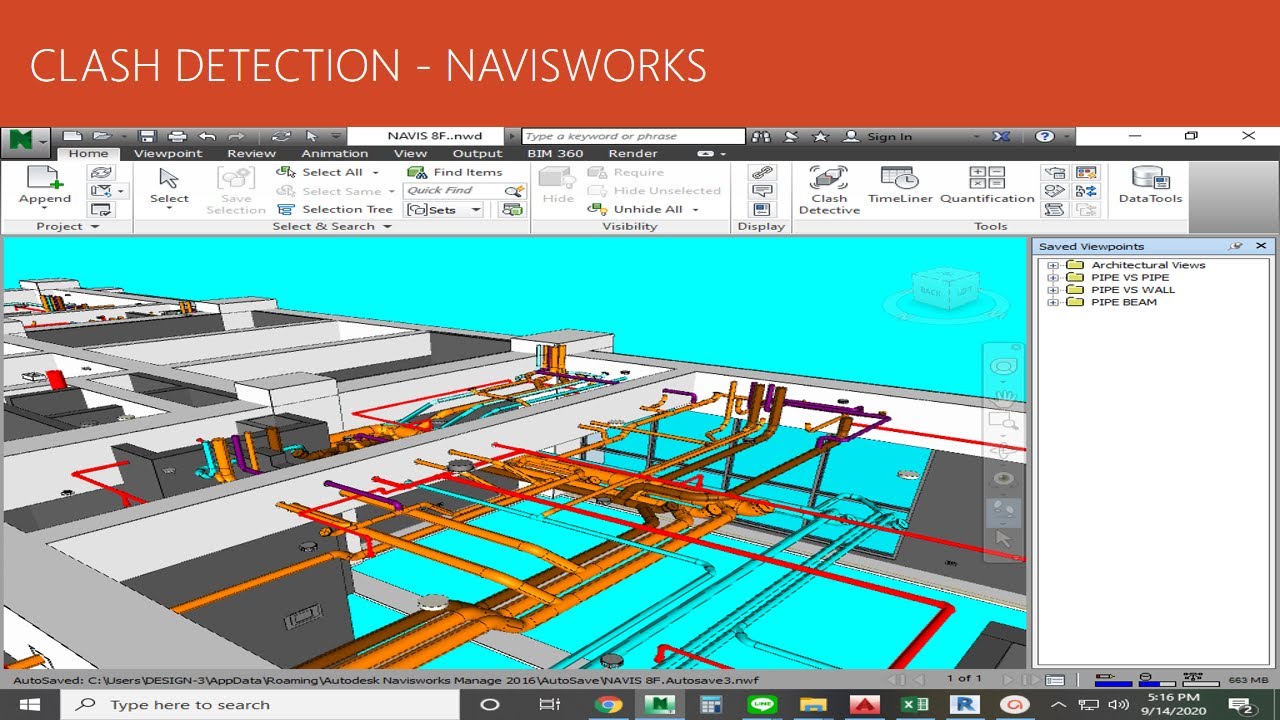
Task: Click the Manage Sets icon beside Sets dropdown
Action: pyautogui.click(x=513, y=209)
